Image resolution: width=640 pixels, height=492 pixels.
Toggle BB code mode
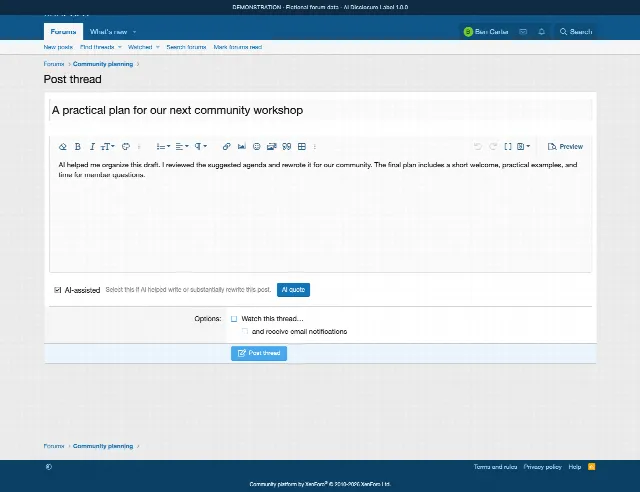click(x=508, y=147)
